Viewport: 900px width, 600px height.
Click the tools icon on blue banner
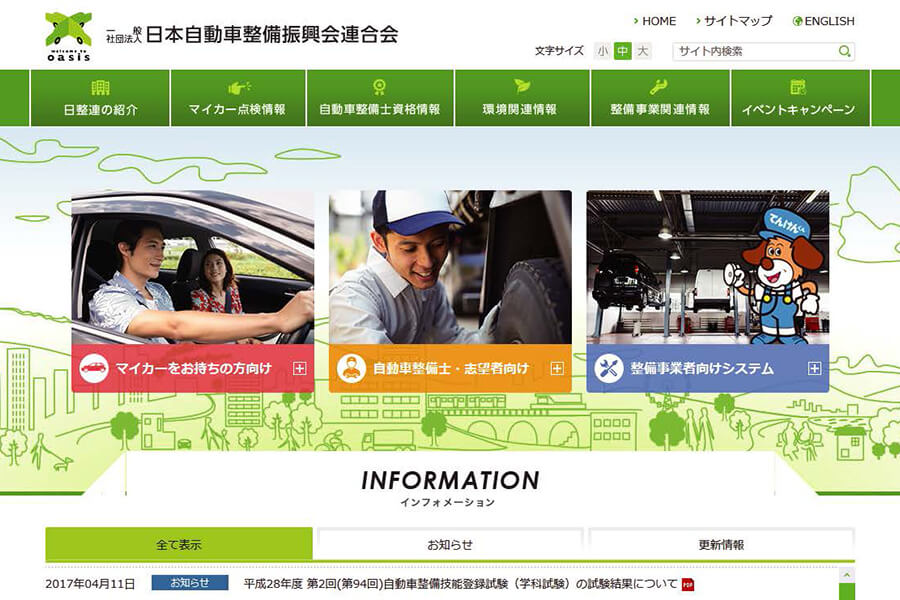tap(608, 368)
